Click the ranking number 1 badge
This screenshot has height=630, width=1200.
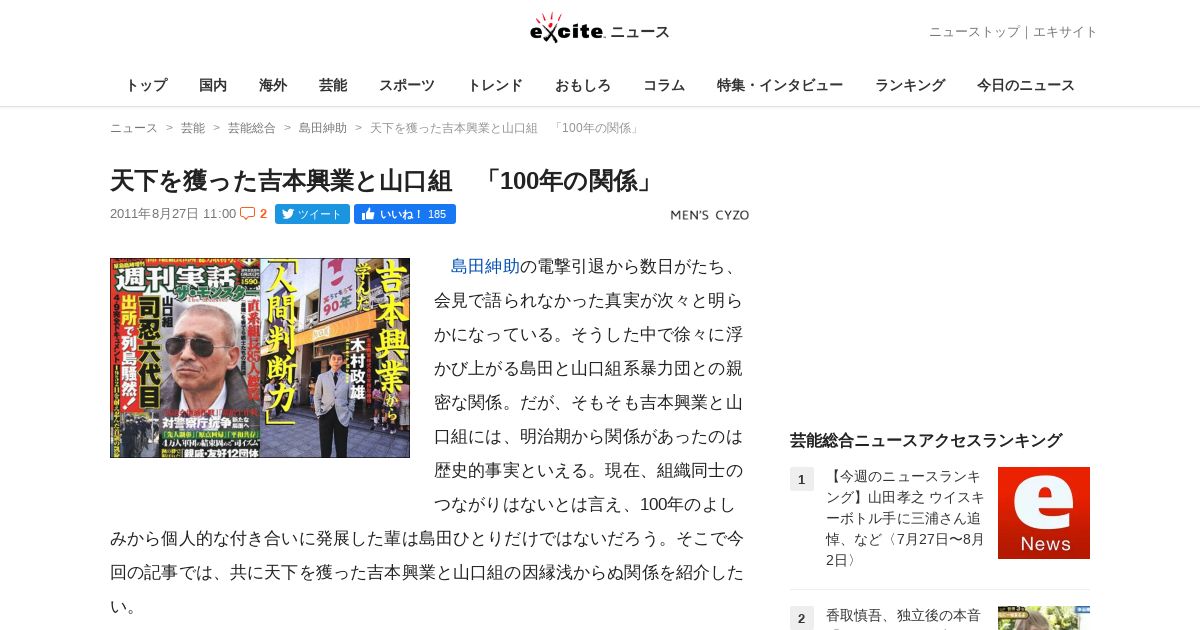802,479
